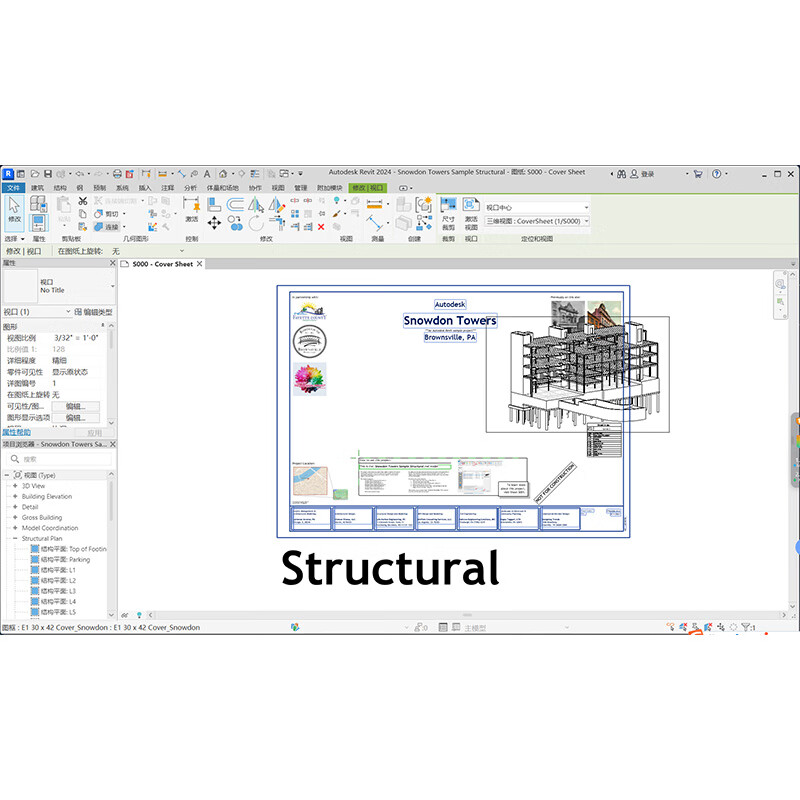Open the 文件 file menu tab

coord(13,188)
